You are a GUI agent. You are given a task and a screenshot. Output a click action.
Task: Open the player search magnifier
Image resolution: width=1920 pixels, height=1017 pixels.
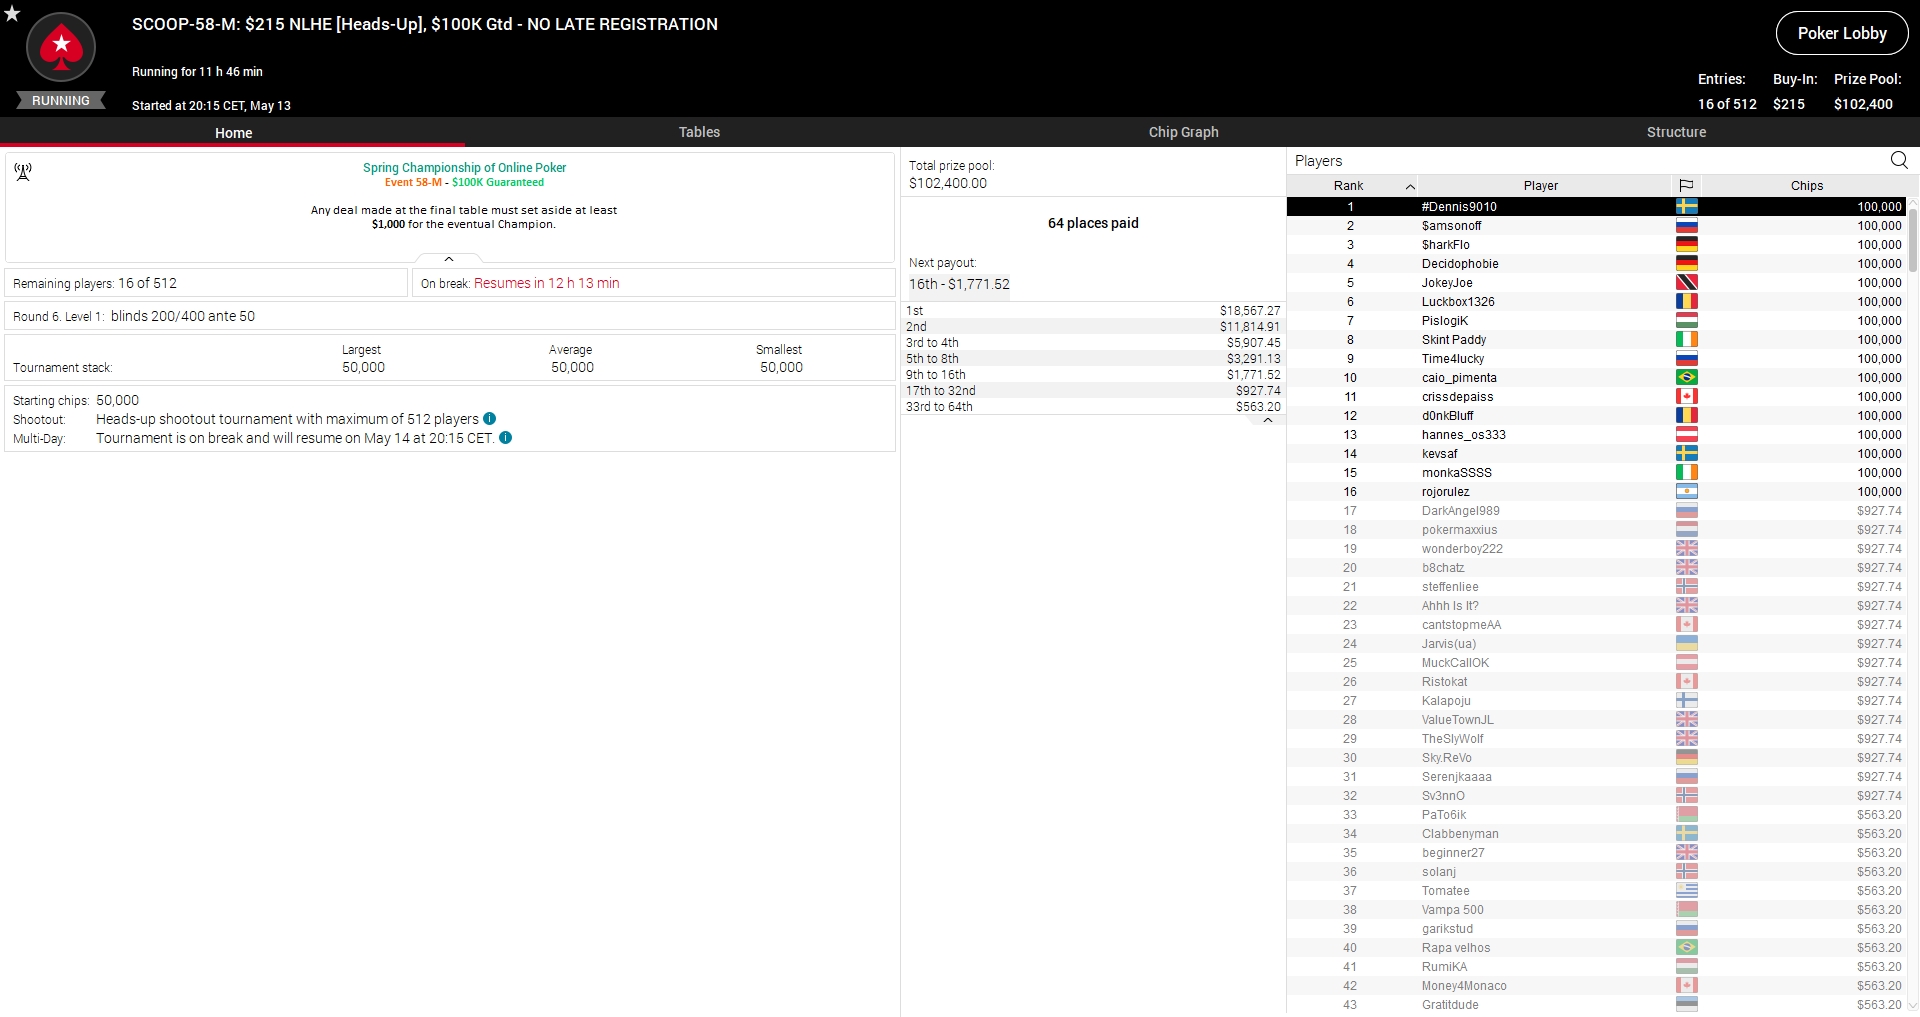click(1899, 160)
